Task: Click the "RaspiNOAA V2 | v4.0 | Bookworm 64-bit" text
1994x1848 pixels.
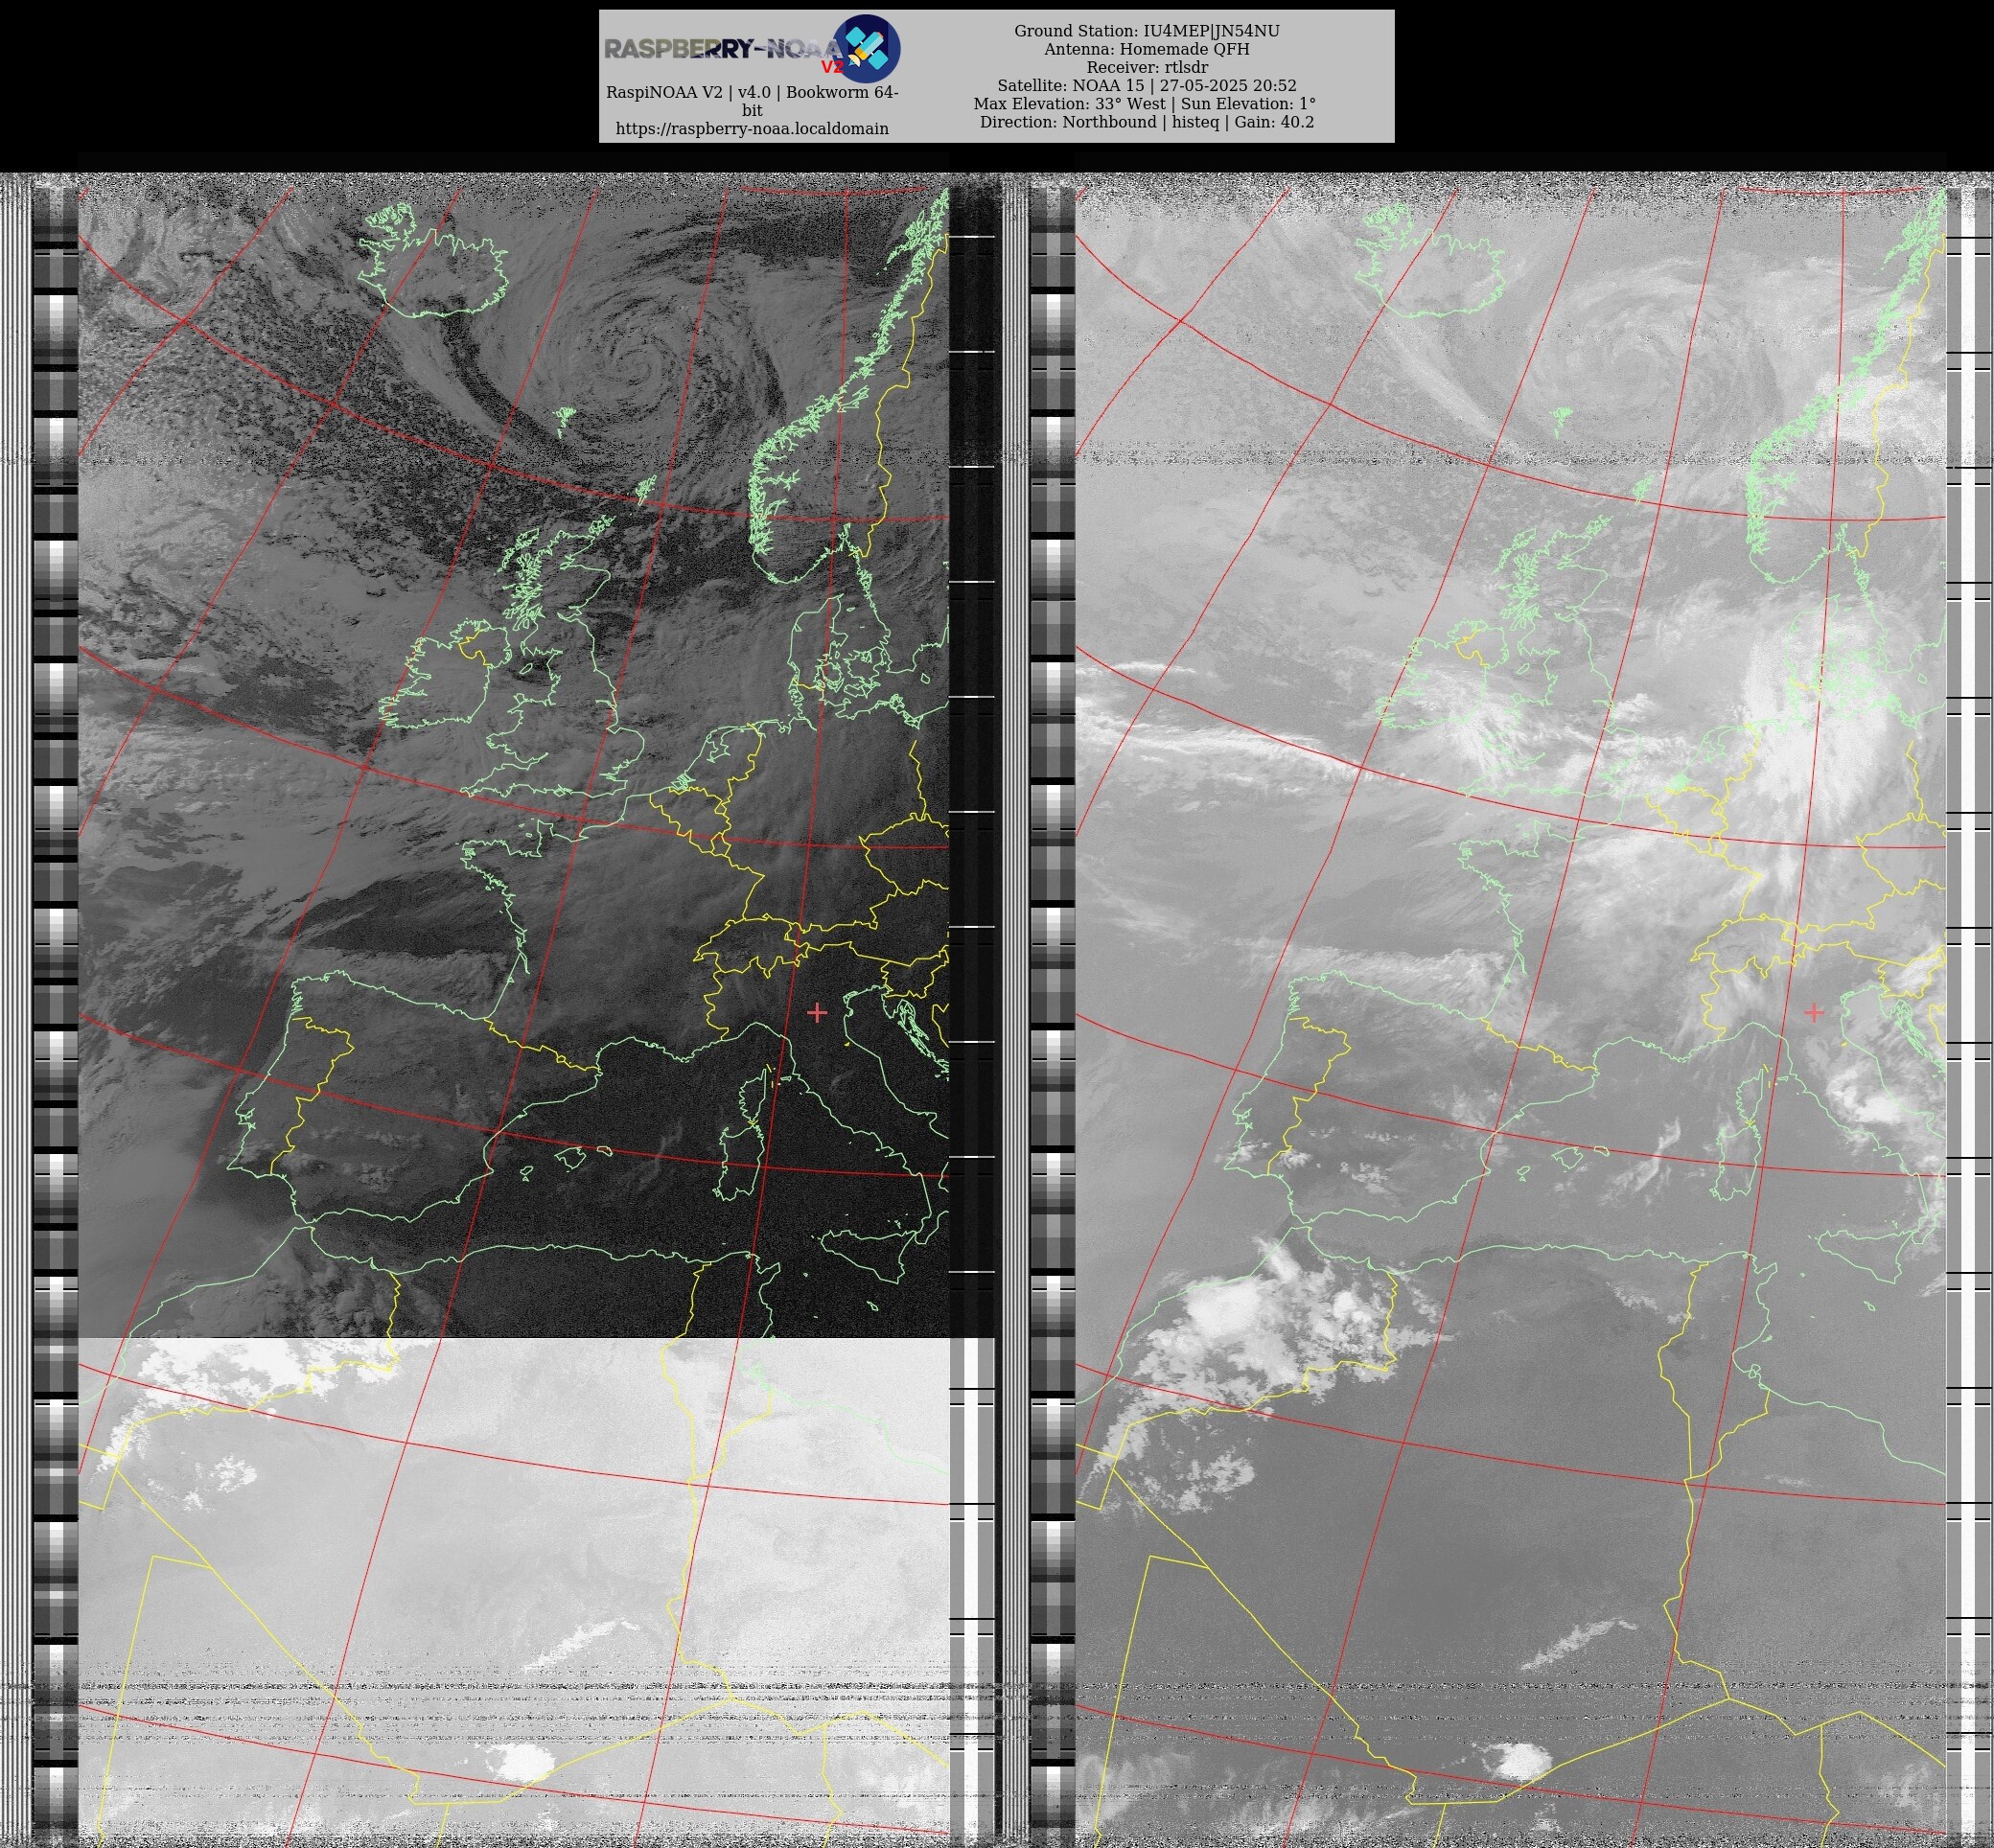Action: tap(752, 101)
